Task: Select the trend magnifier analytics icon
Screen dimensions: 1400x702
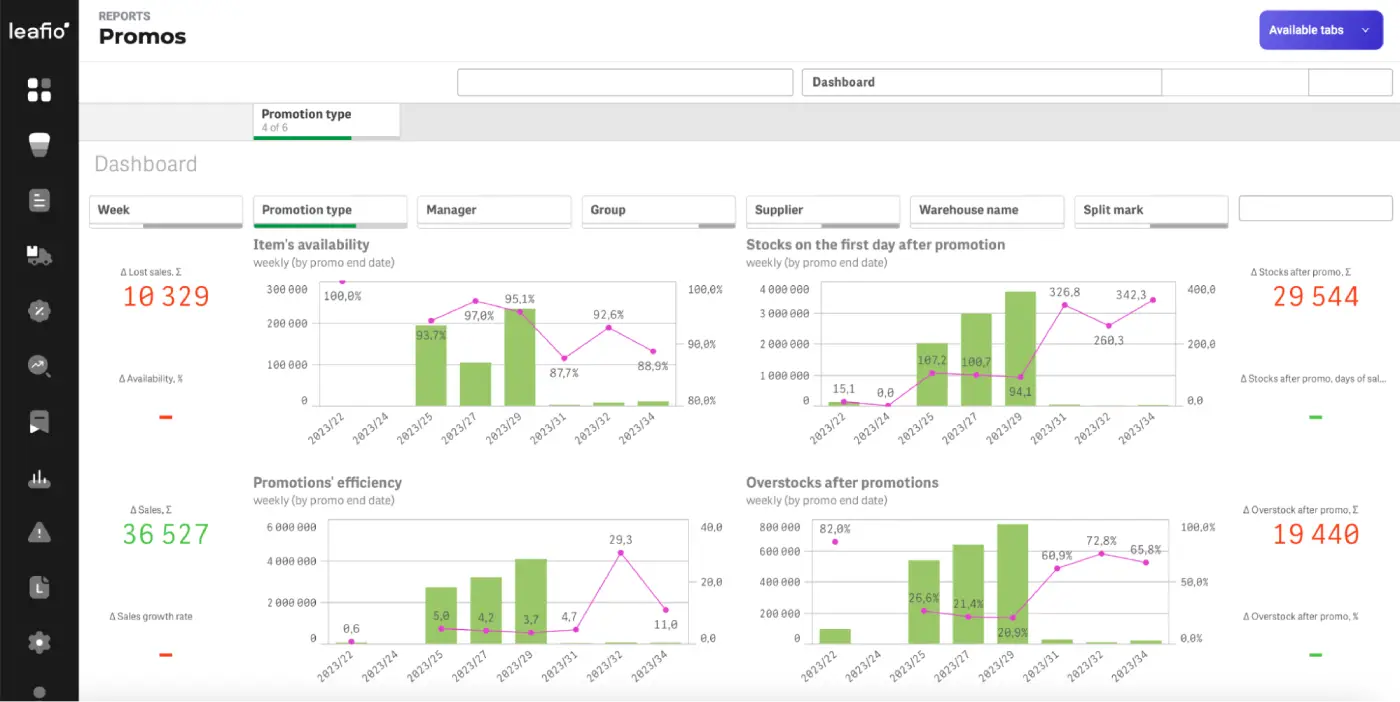Action: 39,366
